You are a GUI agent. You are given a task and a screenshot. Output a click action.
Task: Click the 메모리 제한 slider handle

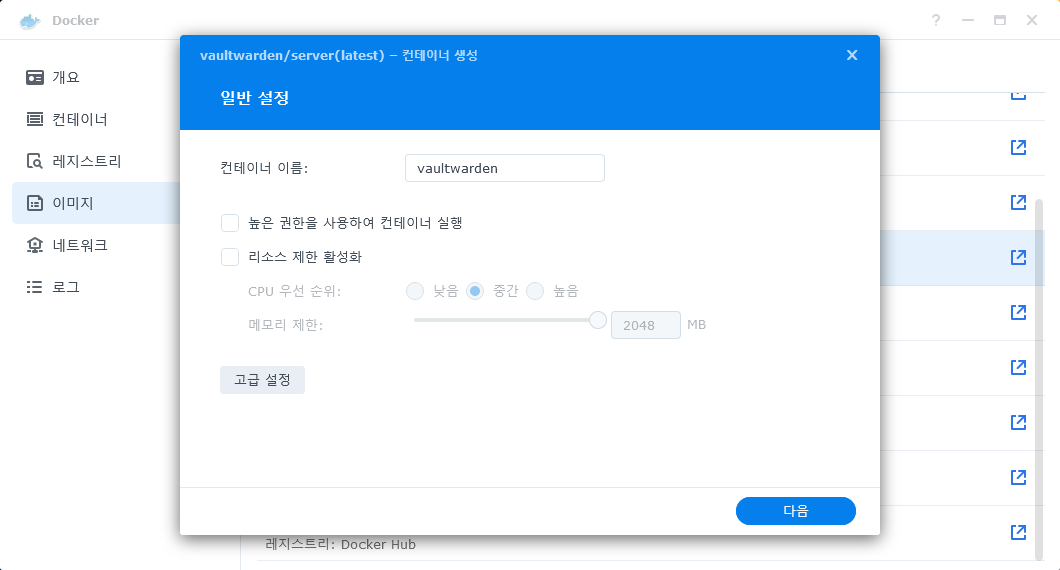tap(598, 320)
